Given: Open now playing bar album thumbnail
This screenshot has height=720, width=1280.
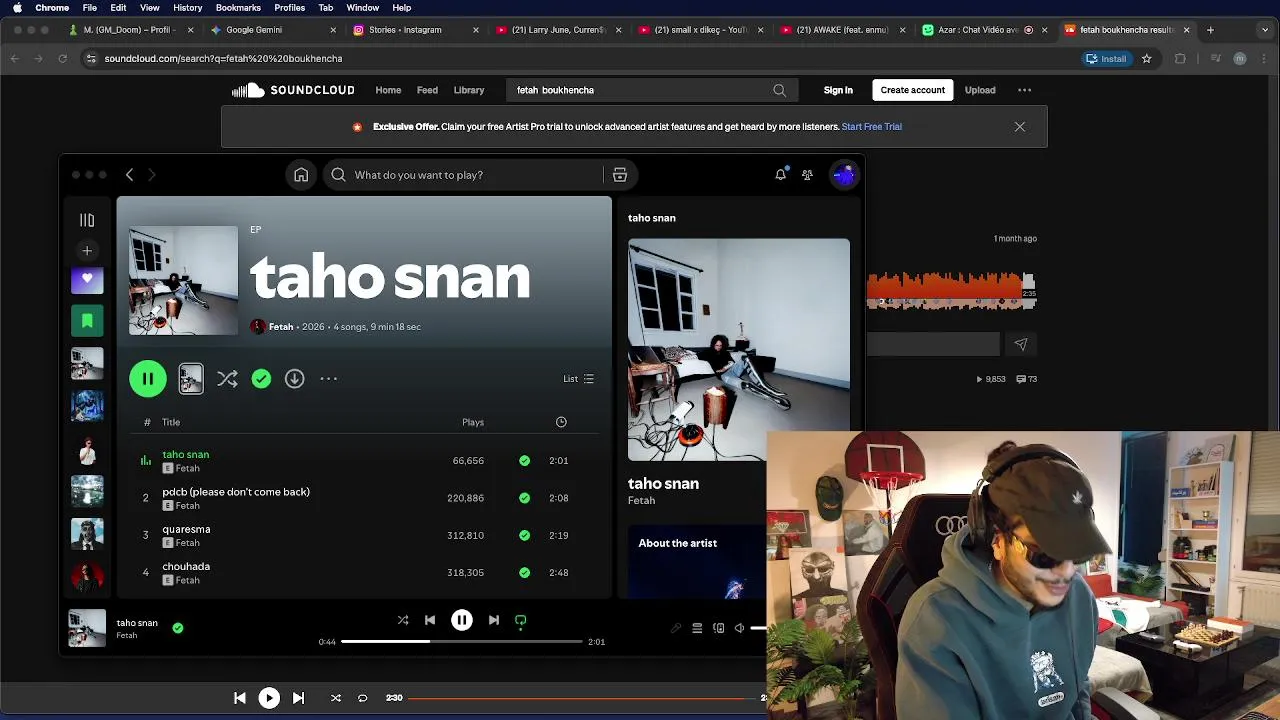Looking at the screenshot, I should 87,628.
